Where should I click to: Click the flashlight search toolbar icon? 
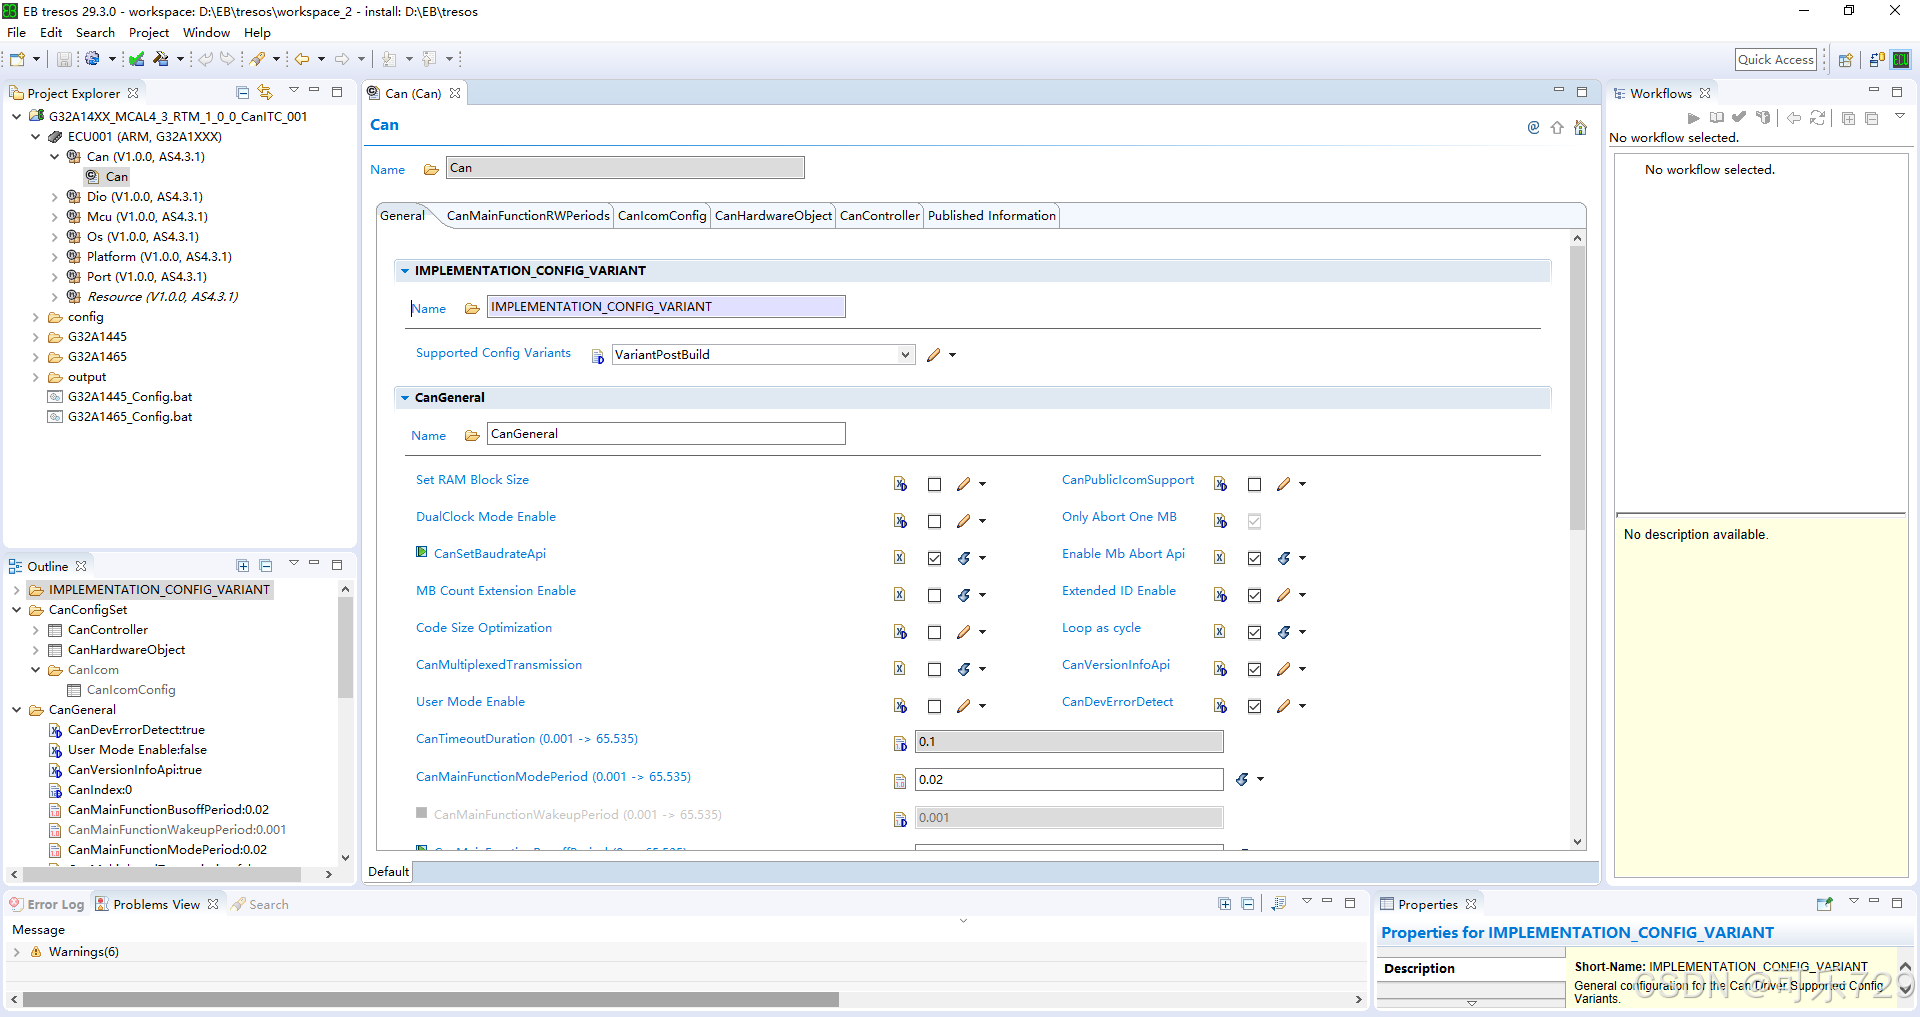(258, 59)
